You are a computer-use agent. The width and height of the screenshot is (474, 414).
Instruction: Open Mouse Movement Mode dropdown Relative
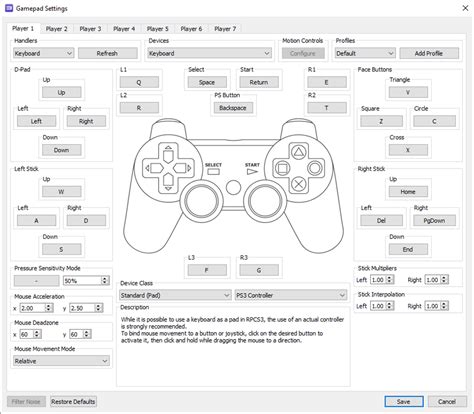click(x=61, y=361)
